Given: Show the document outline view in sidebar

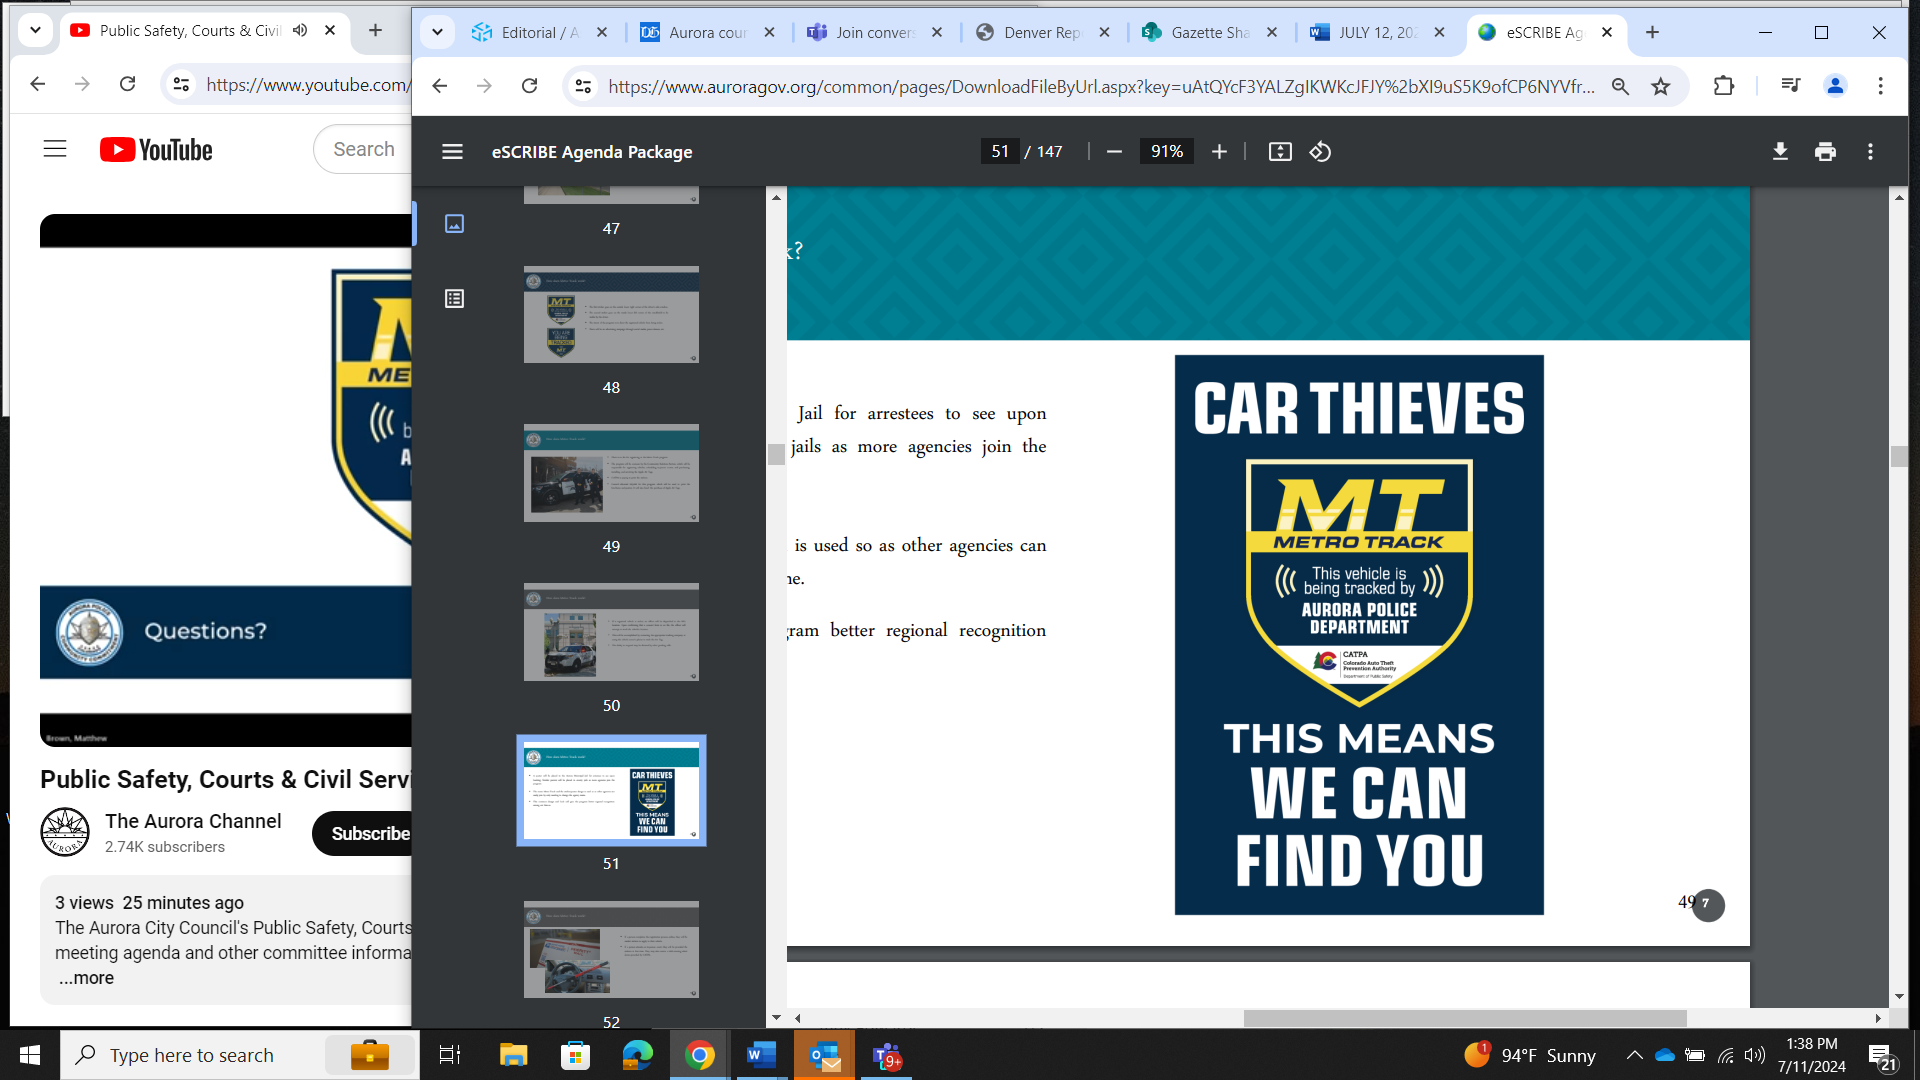Looking at the screenshot, I should [x=454, y=298].
